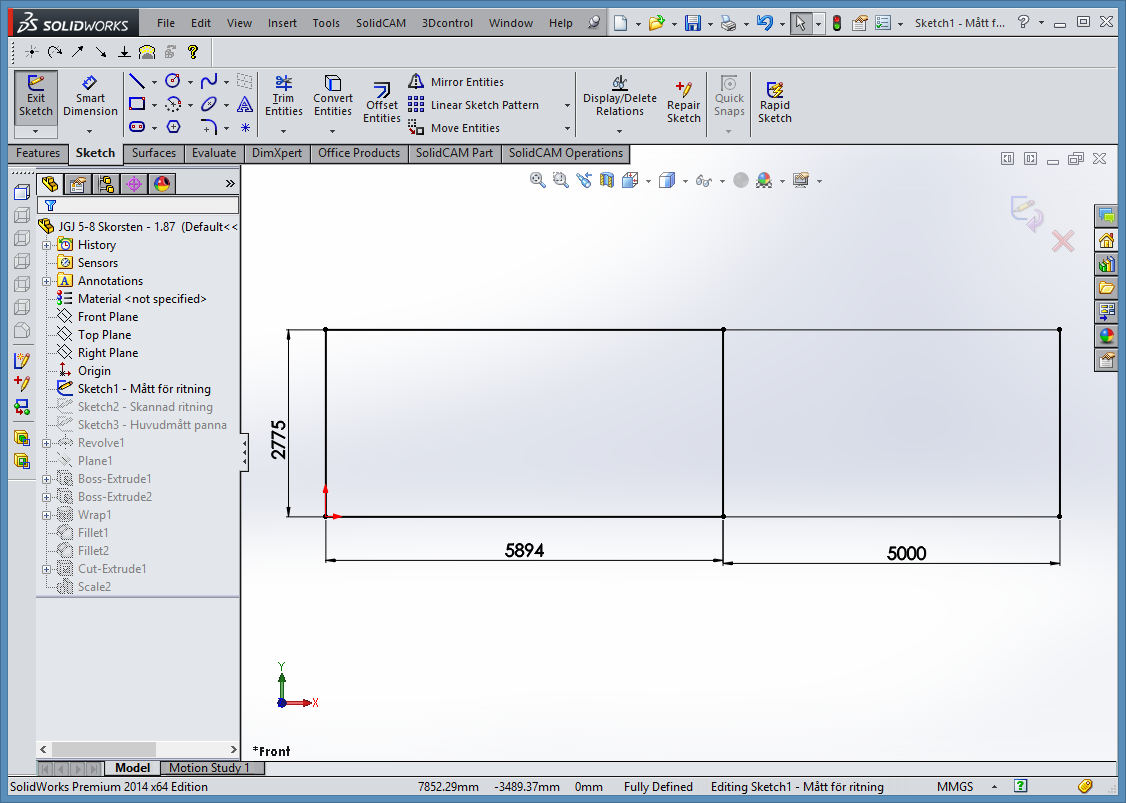Open the Convert Entities dropdown arrow
The height and width of the screenshot is (803, 1126).
332,131
